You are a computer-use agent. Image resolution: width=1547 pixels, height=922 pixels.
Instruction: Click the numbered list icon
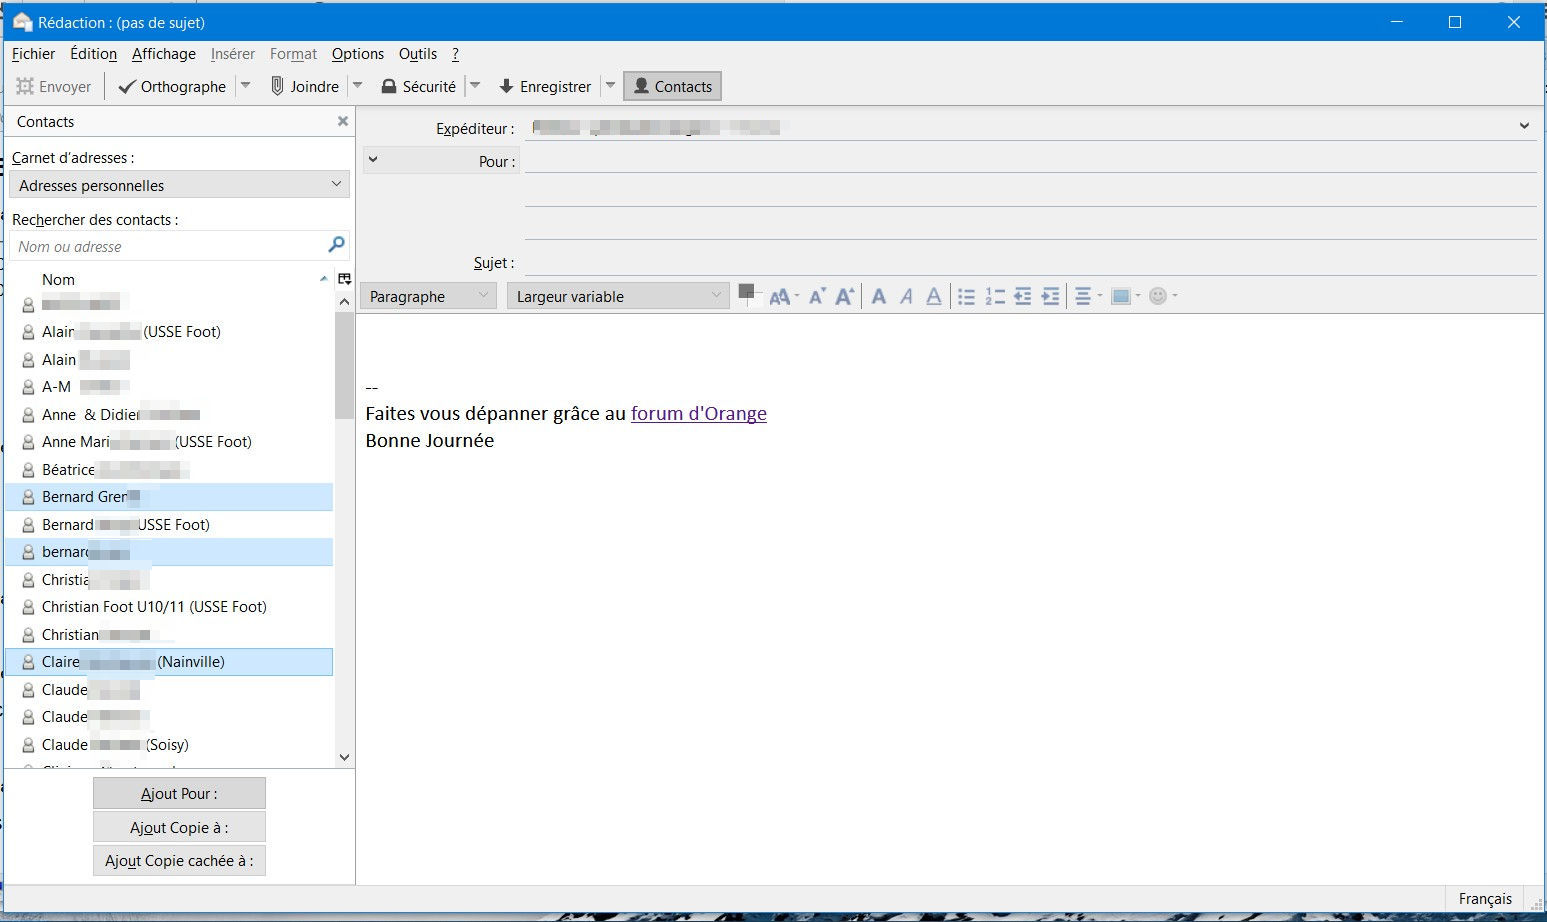tap(994, 297)
